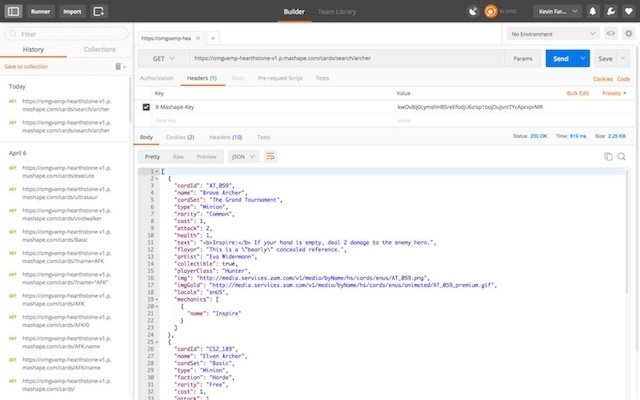Open the wrench settings menu

(x=611, y=11)
